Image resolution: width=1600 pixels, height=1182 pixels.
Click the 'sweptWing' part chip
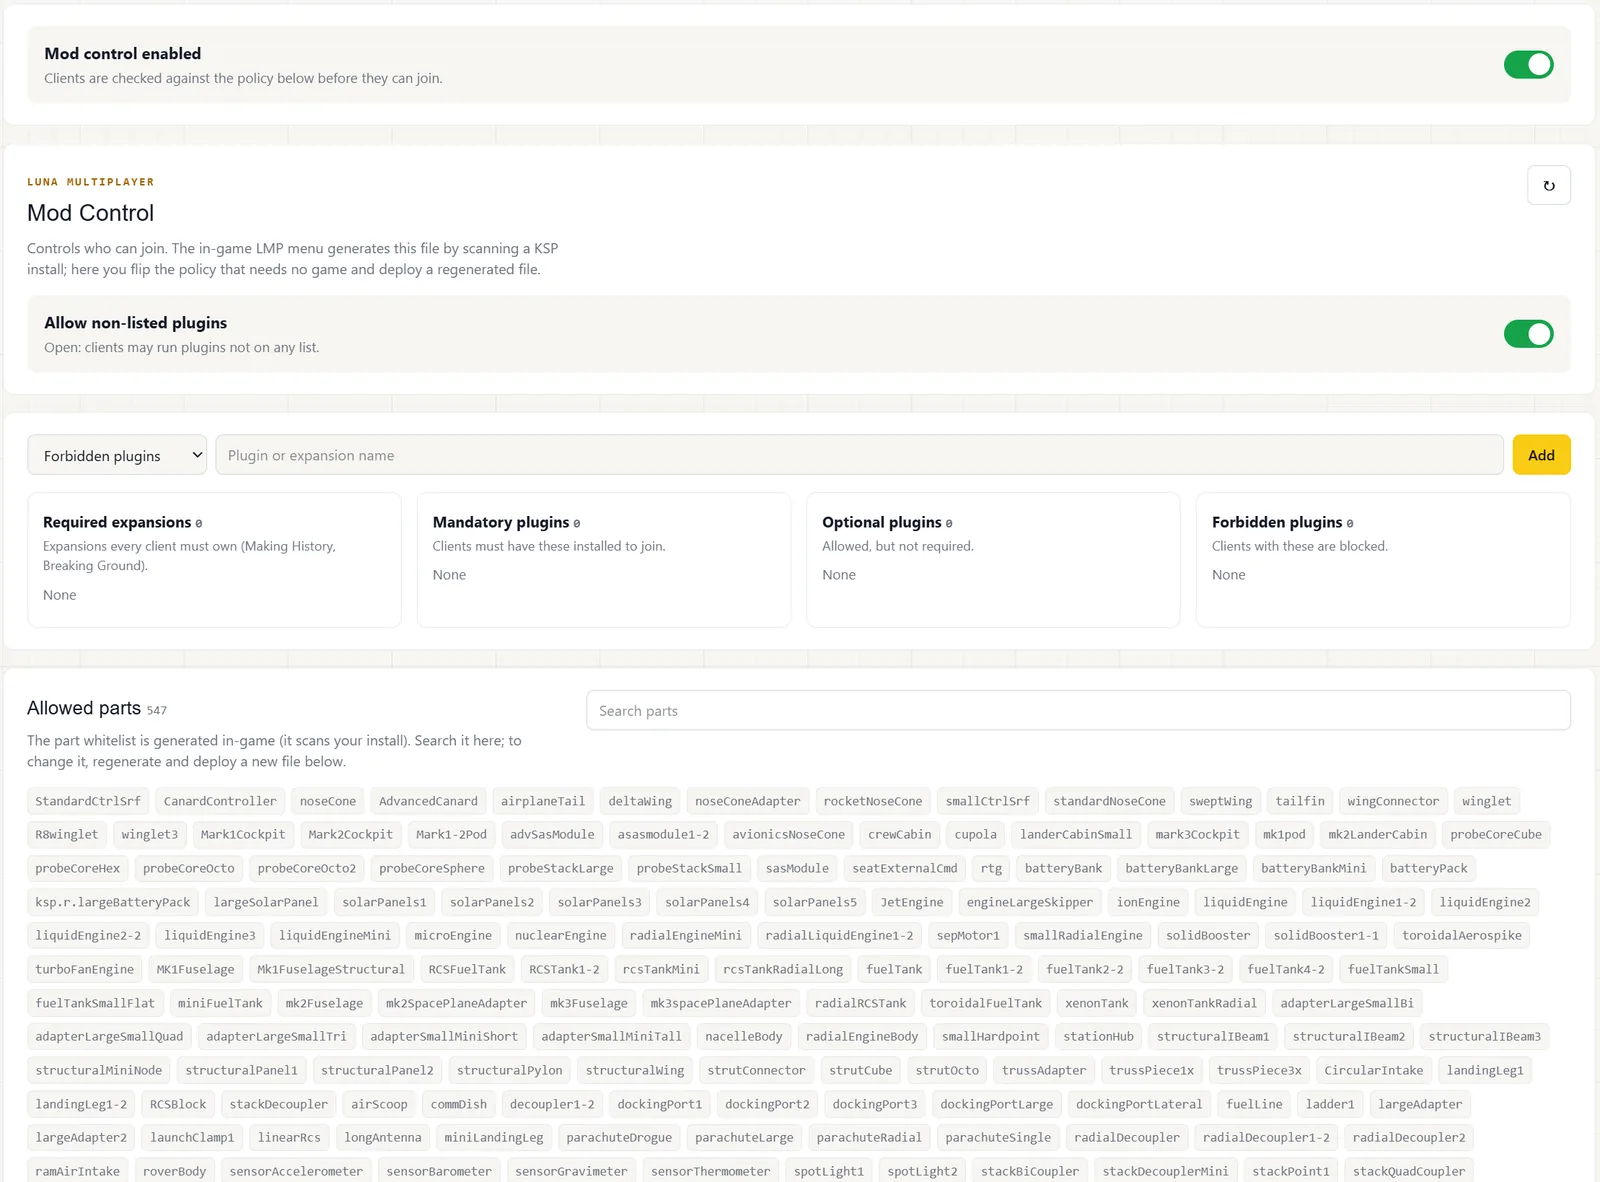[x=1220, y=801]
